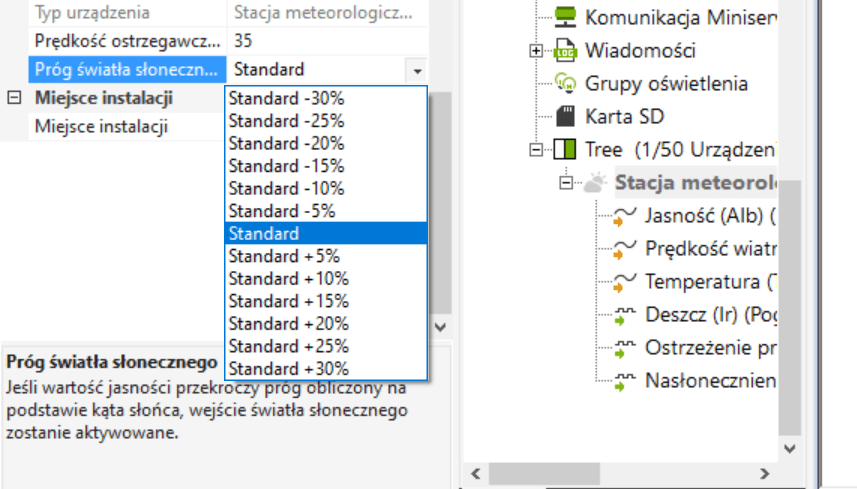
Task: Click the Komunikacja Miniserver network icon
Action: pos(565,17)
